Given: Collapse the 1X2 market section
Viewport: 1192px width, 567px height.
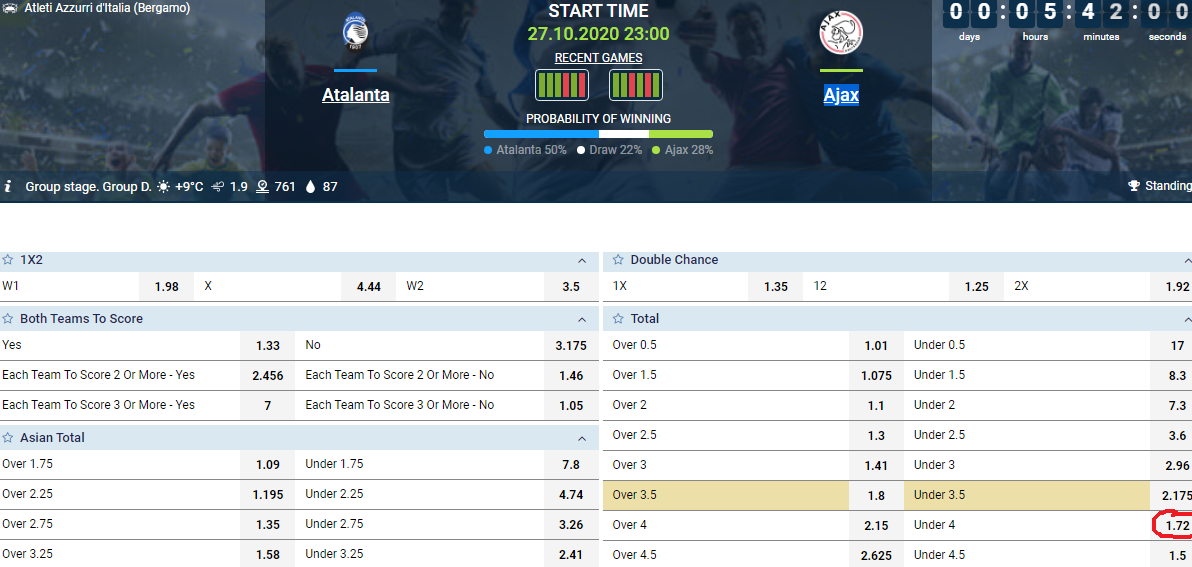Looking at the screenshot, I should point(582,261).
